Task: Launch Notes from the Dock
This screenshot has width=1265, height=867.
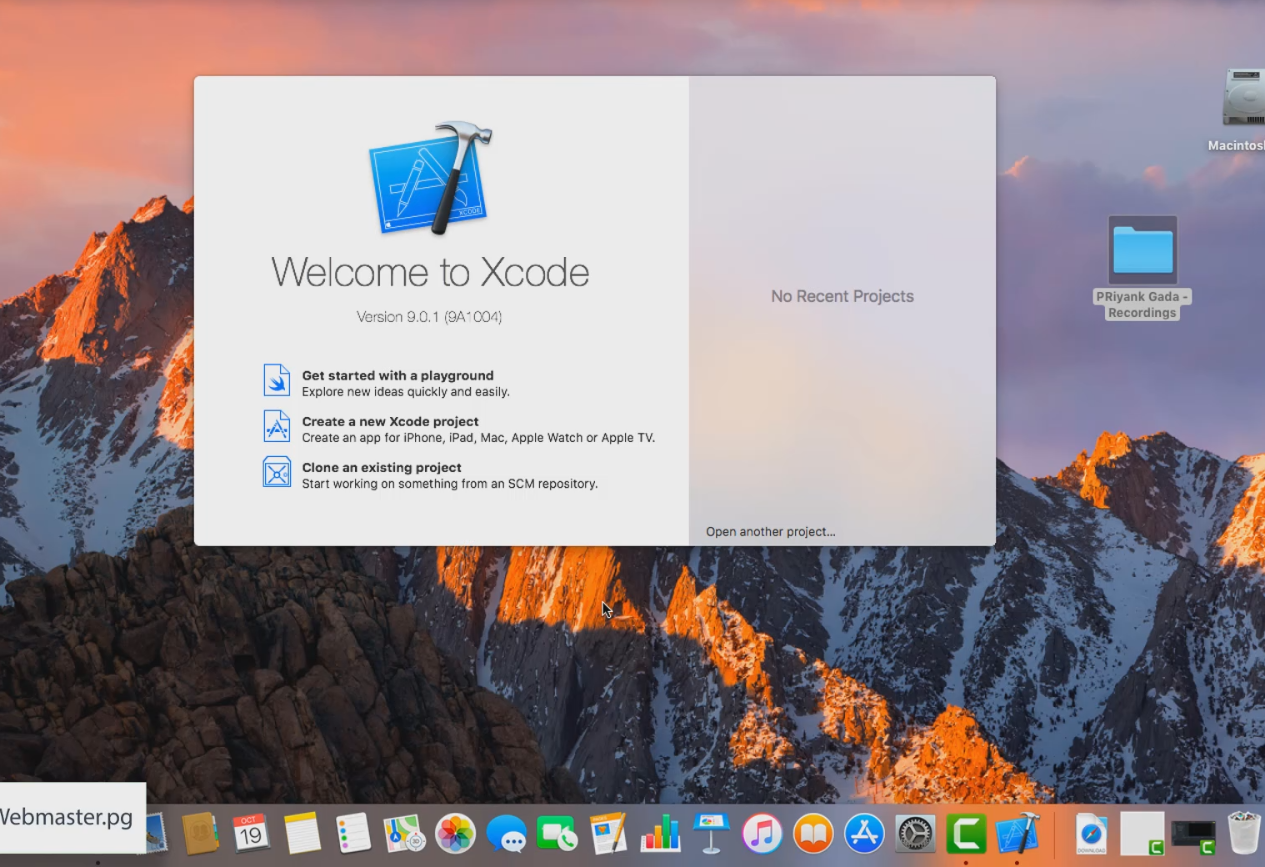Action: pos(302,833)
